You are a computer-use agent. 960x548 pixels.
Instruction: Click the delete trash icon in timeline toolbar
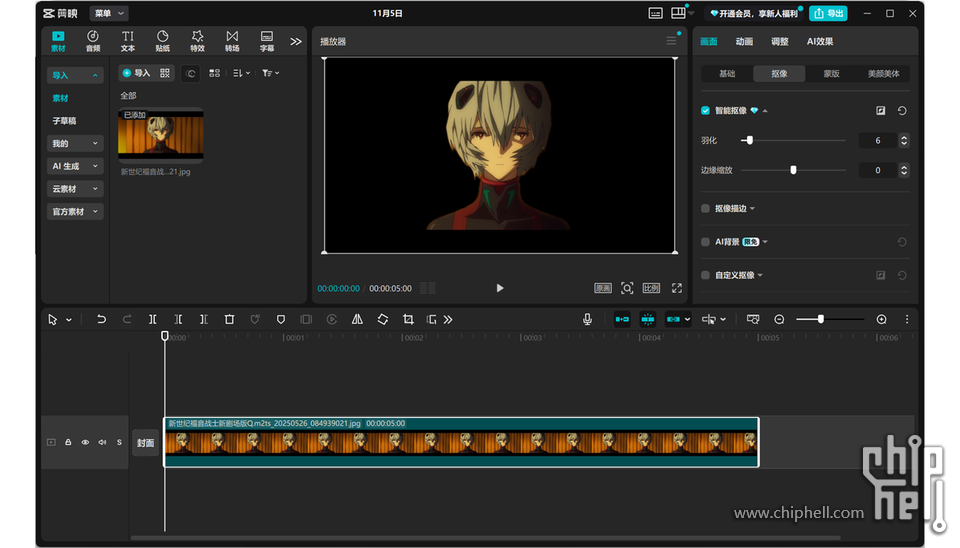pos(229,319)
